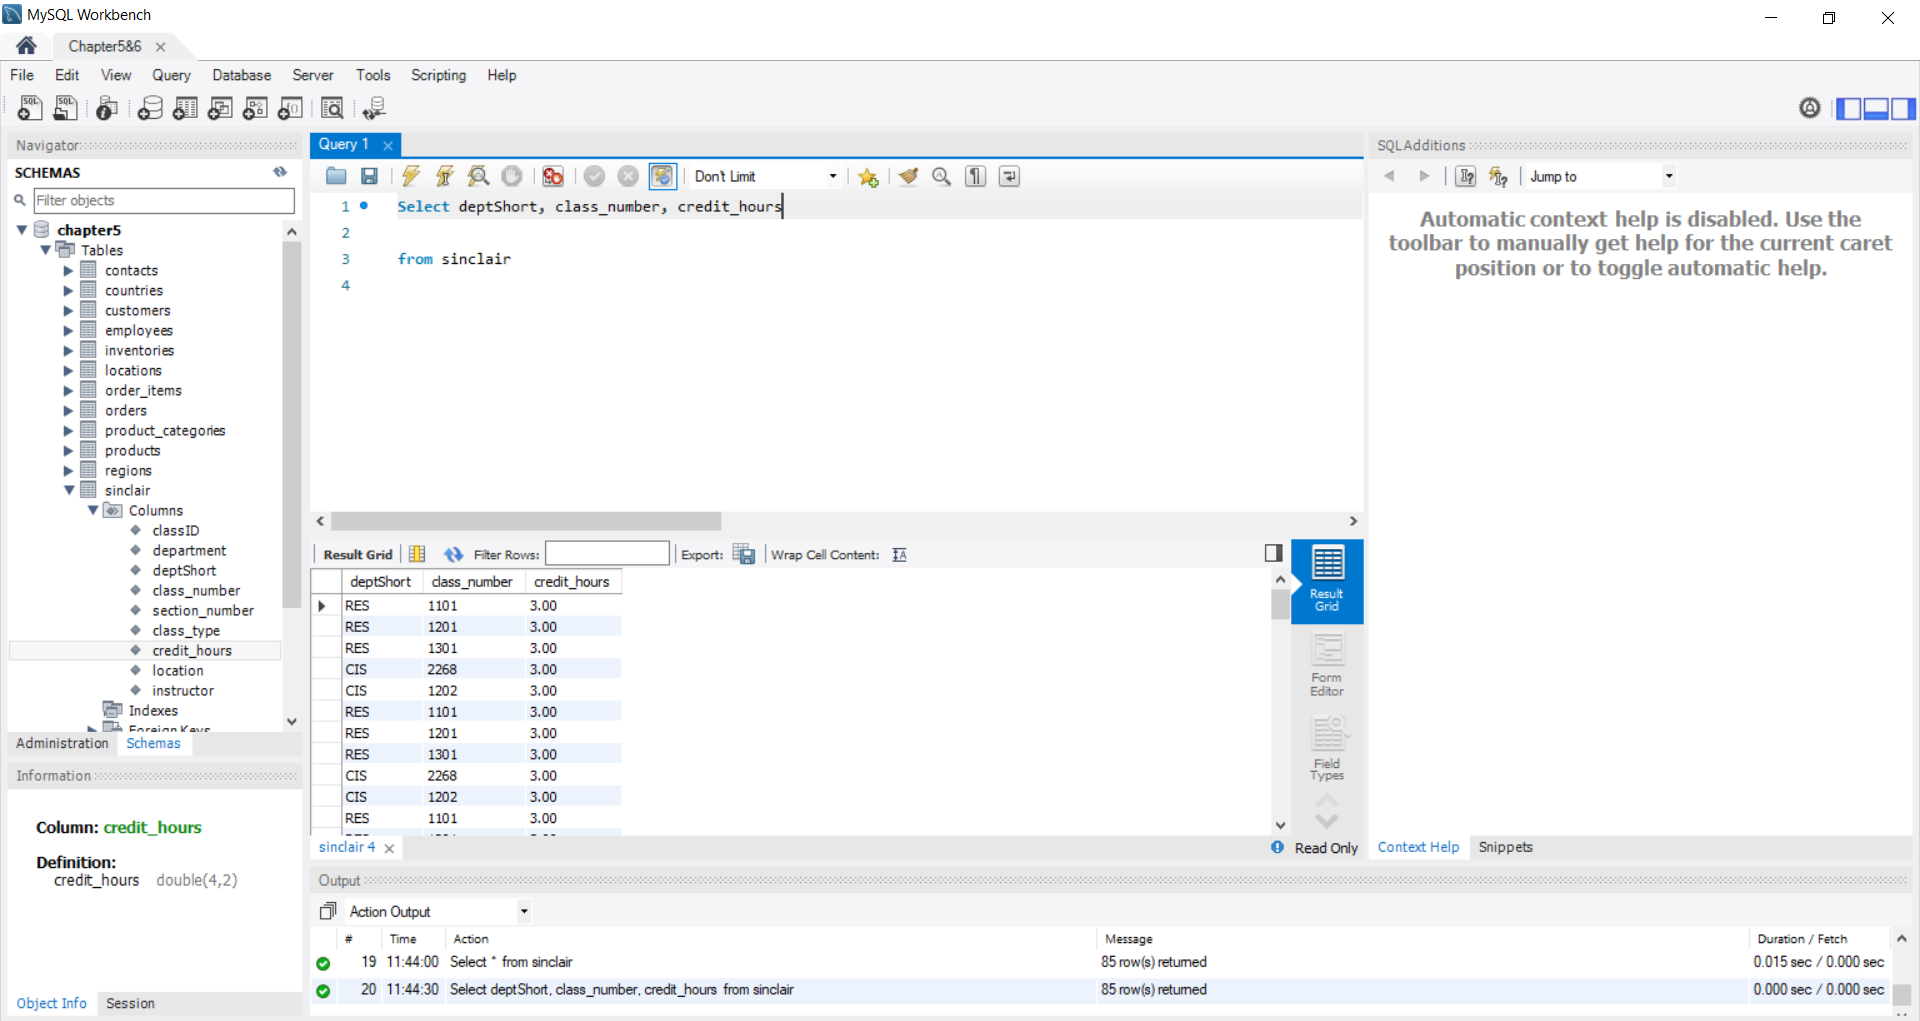Collapse the chapter5 schema

coord(21,230)
